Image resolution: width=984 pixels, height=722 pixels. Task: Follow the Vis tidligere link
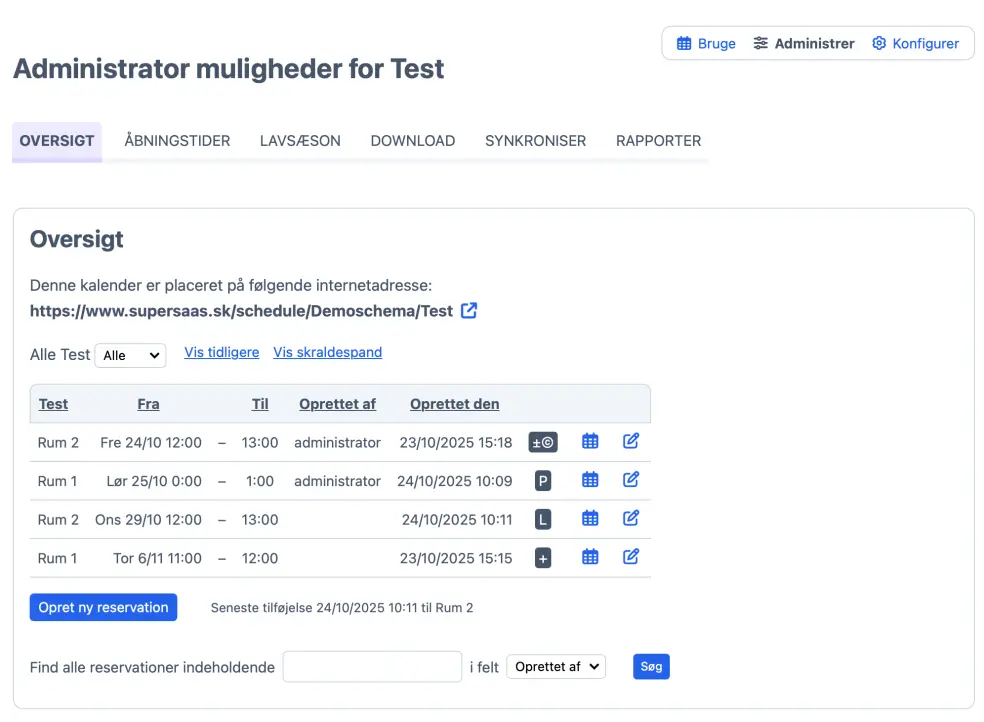222,352
